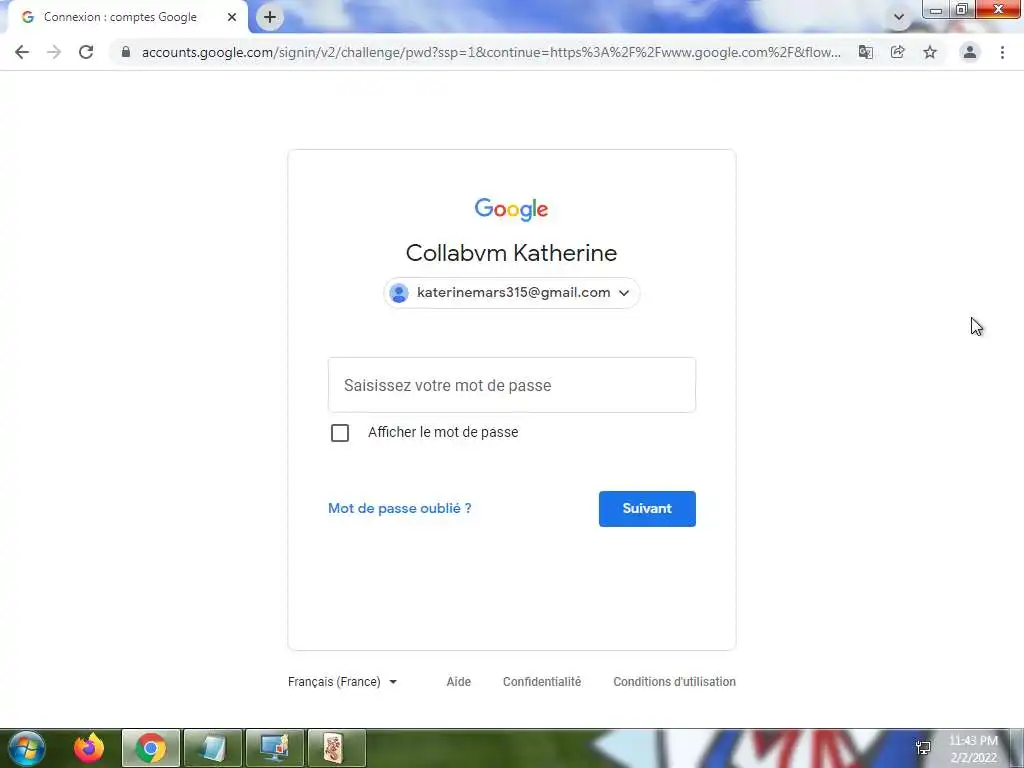Image resolution: width=1024 pixels, height=768 pixels.
Task: Open the Confidentialité link
Action: [x=541, y=681]
